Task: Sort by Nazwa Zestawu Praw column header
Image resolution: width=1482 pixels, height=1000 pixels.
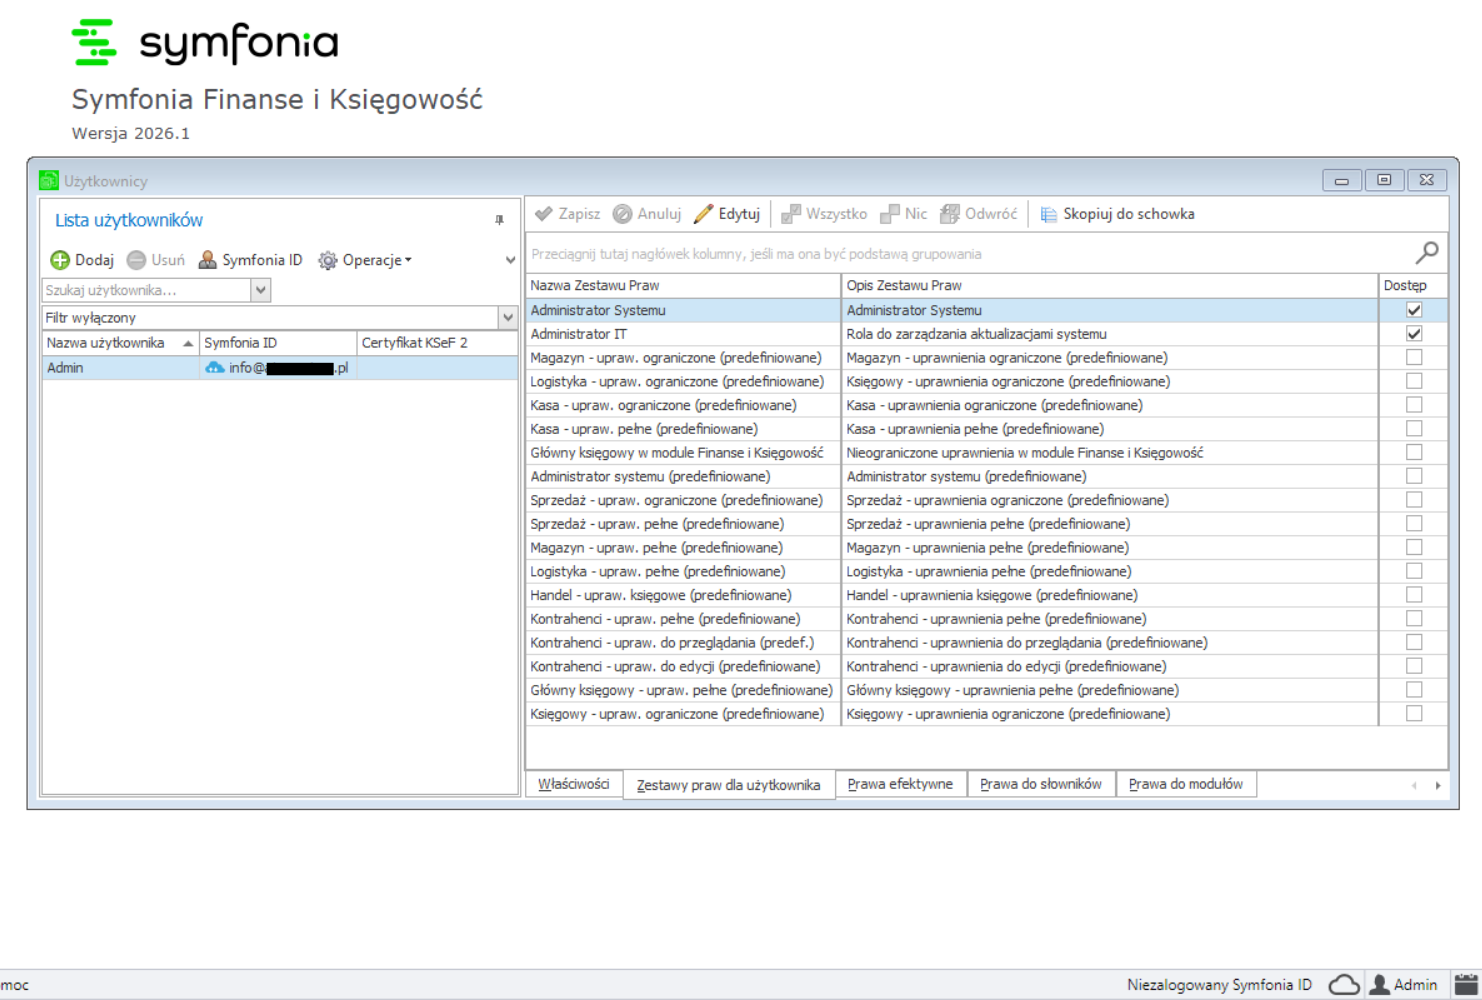Action: [682, 286]
